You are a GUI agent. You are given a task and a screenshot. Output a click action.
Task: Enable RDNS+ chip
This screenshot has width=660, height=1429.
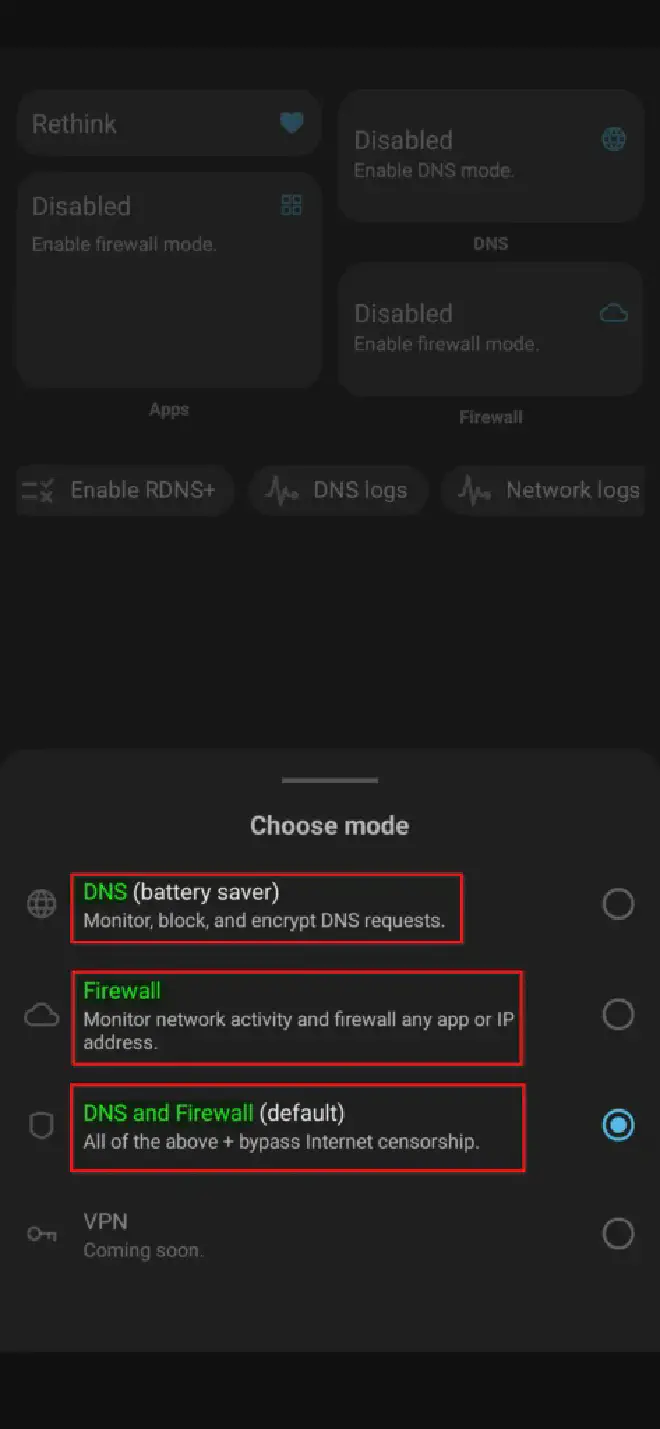coord(125,490)
